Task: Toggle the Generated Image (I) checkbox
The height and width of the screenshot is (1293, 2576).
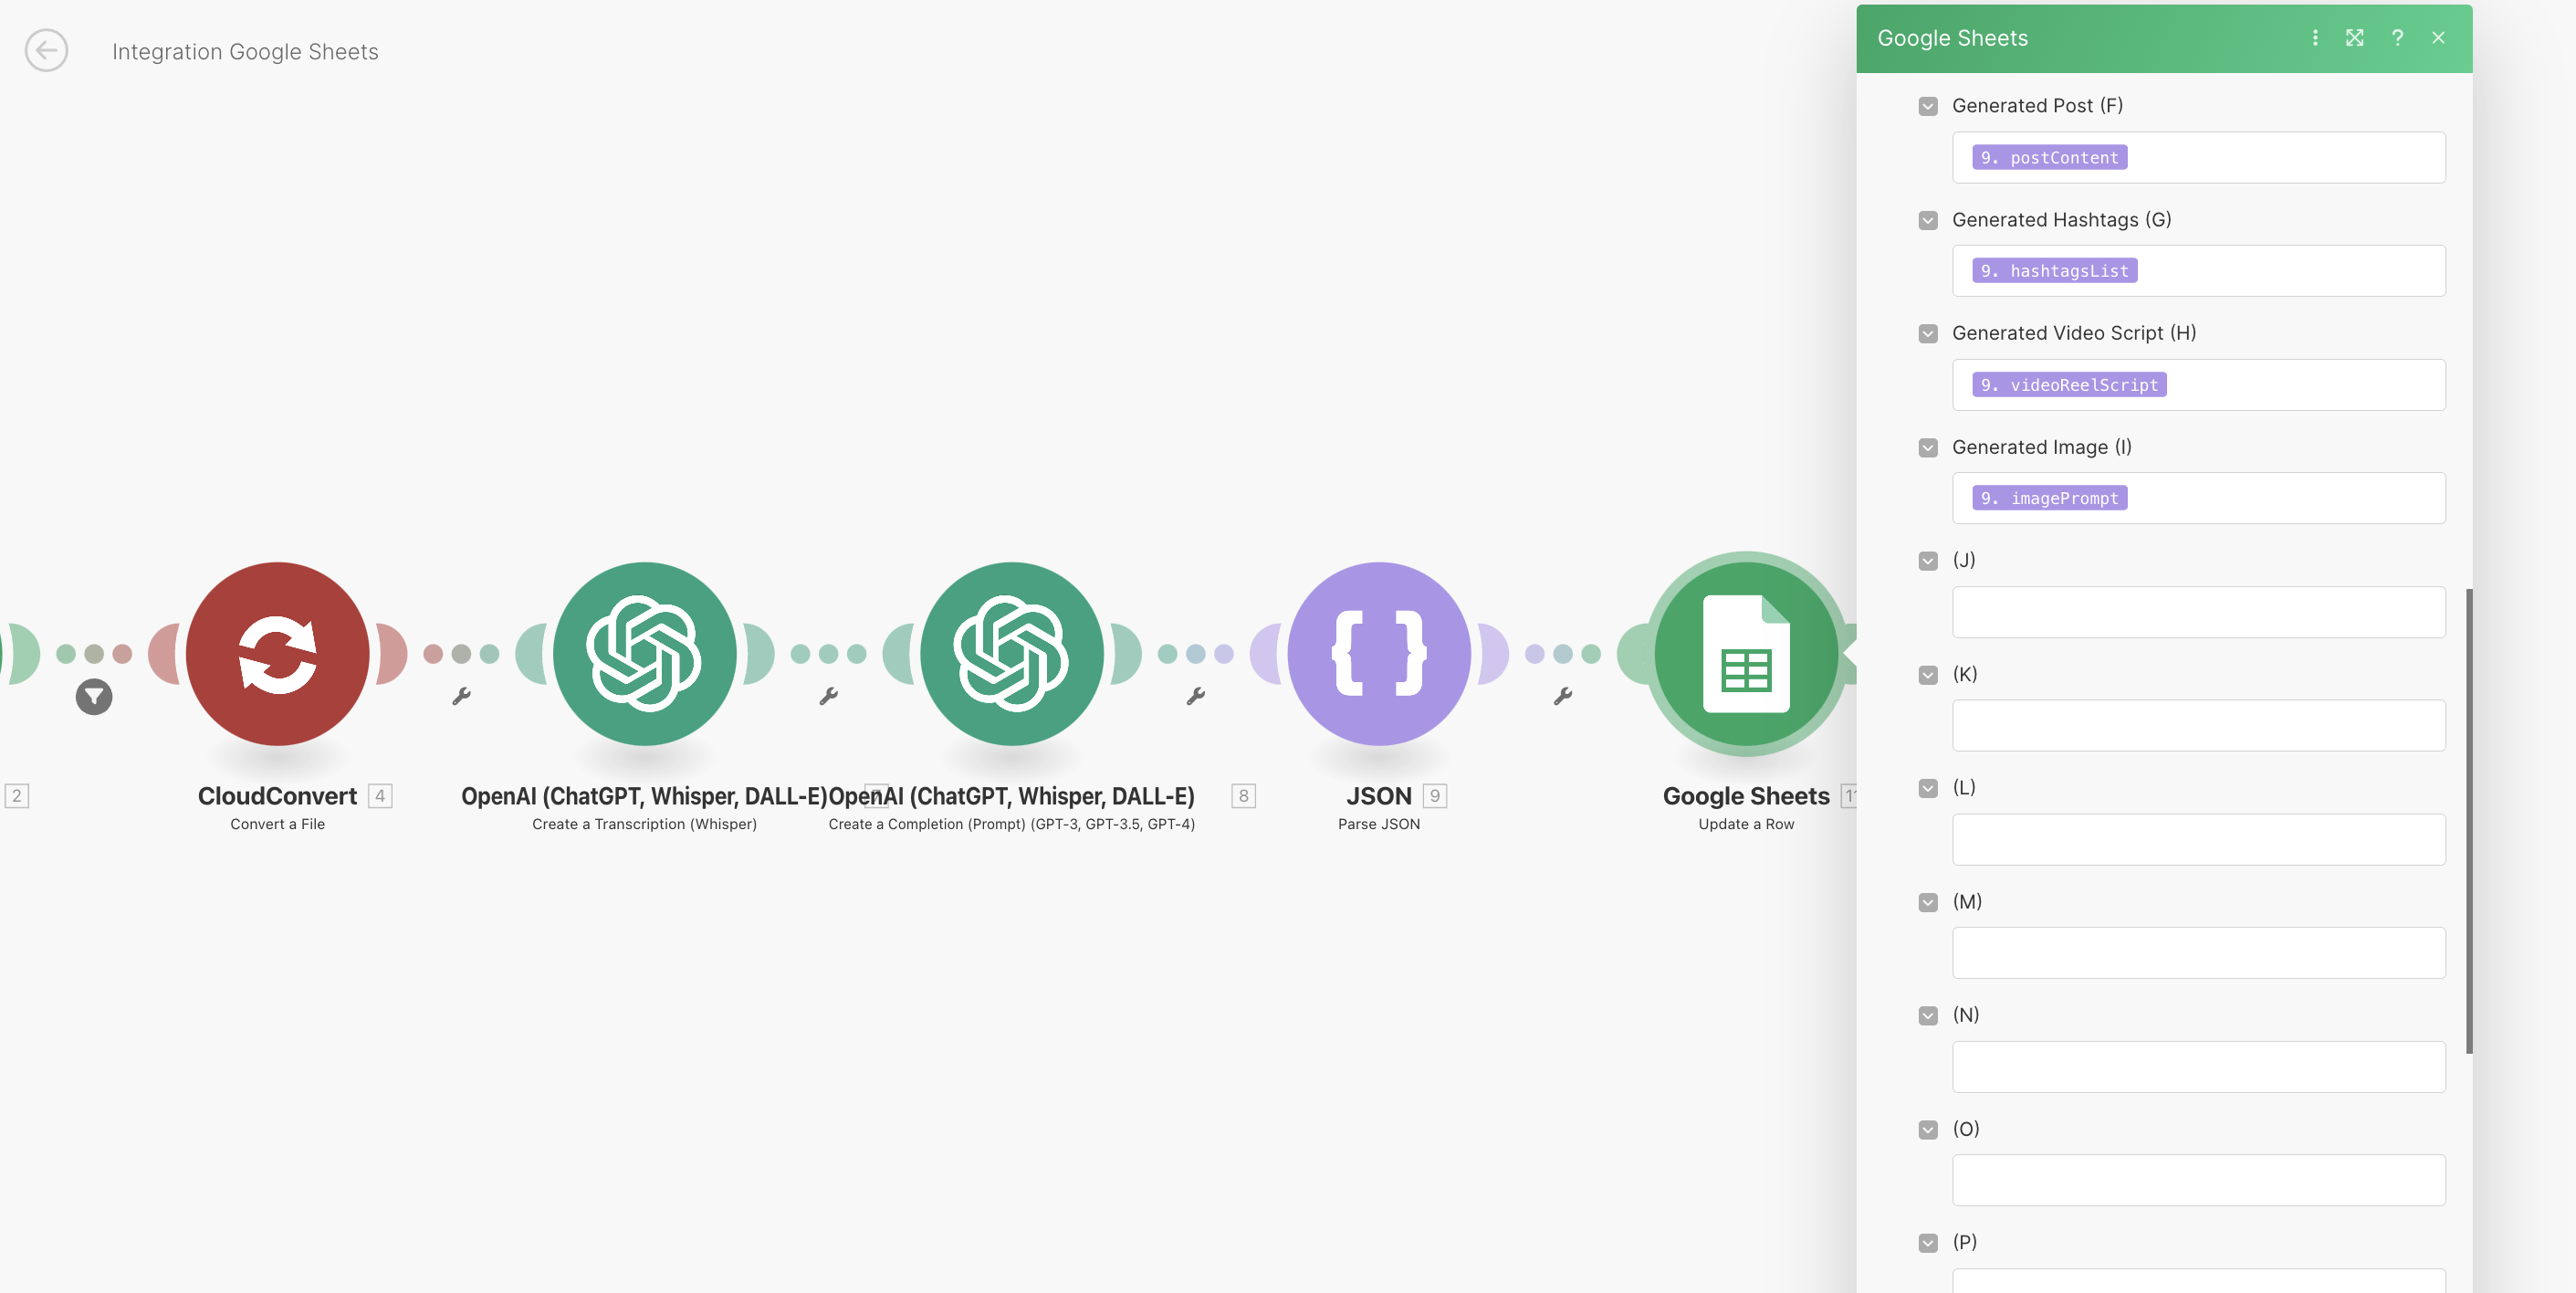Action: point(1928,448)
